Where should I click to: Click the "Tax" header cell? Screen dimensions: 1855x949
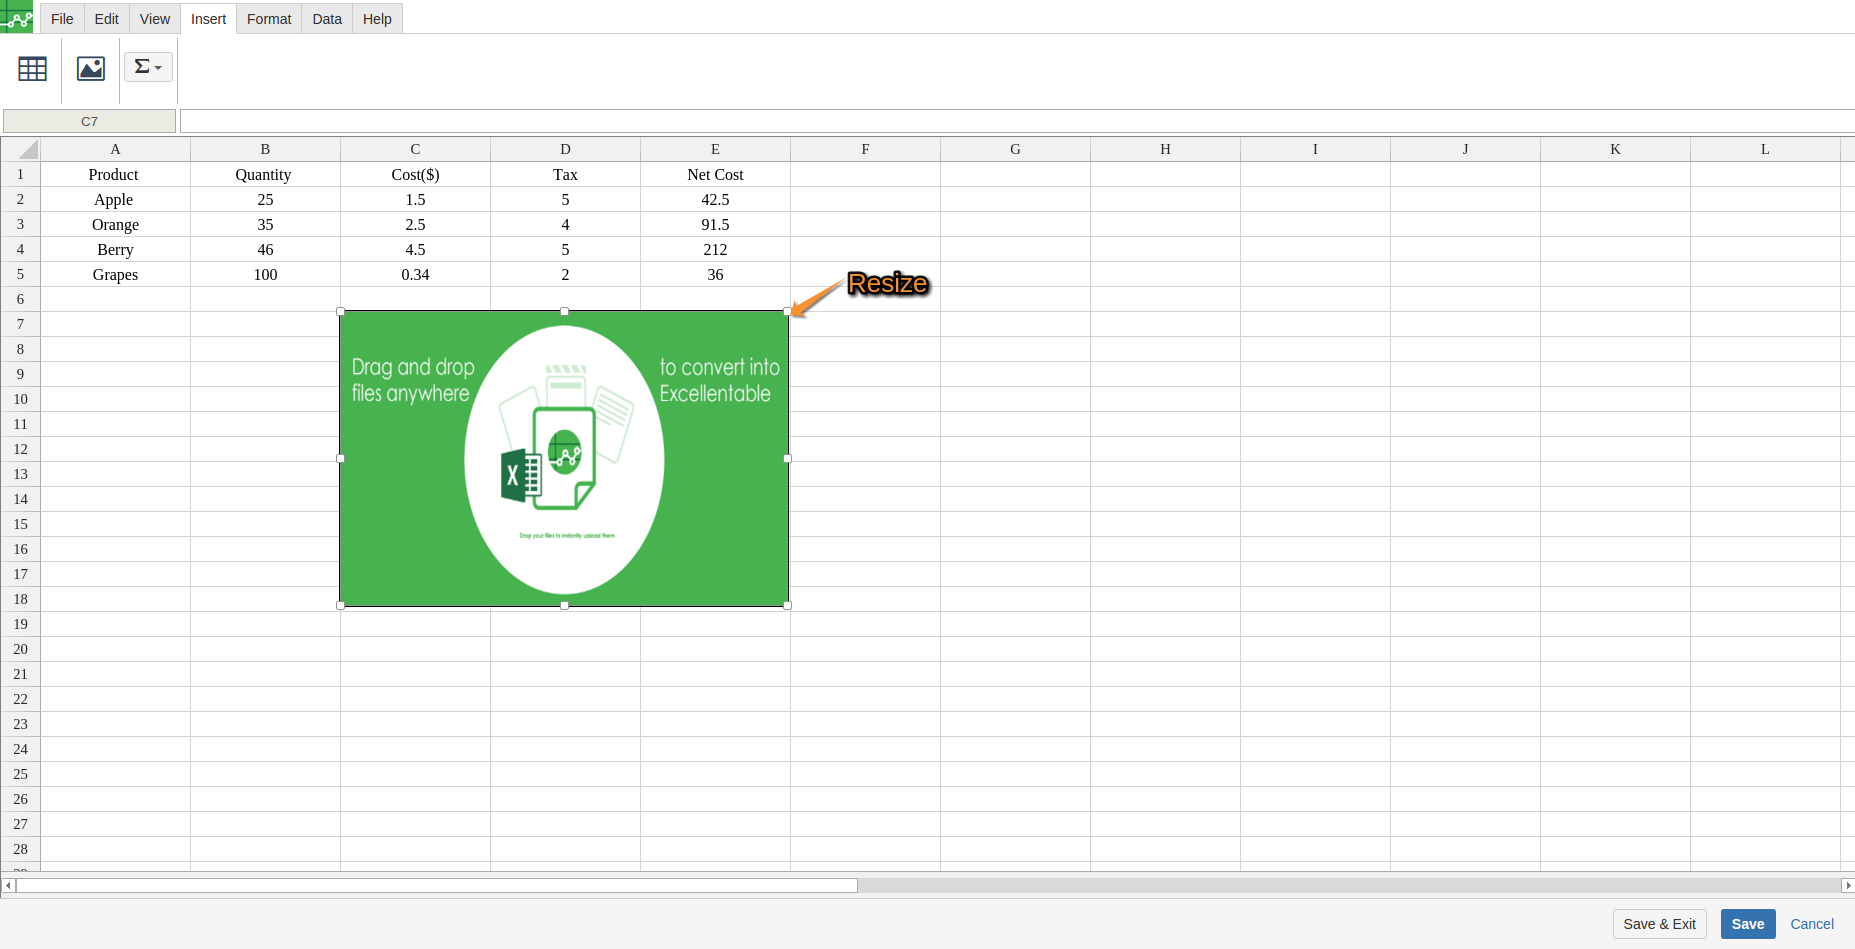pos(565,174)
